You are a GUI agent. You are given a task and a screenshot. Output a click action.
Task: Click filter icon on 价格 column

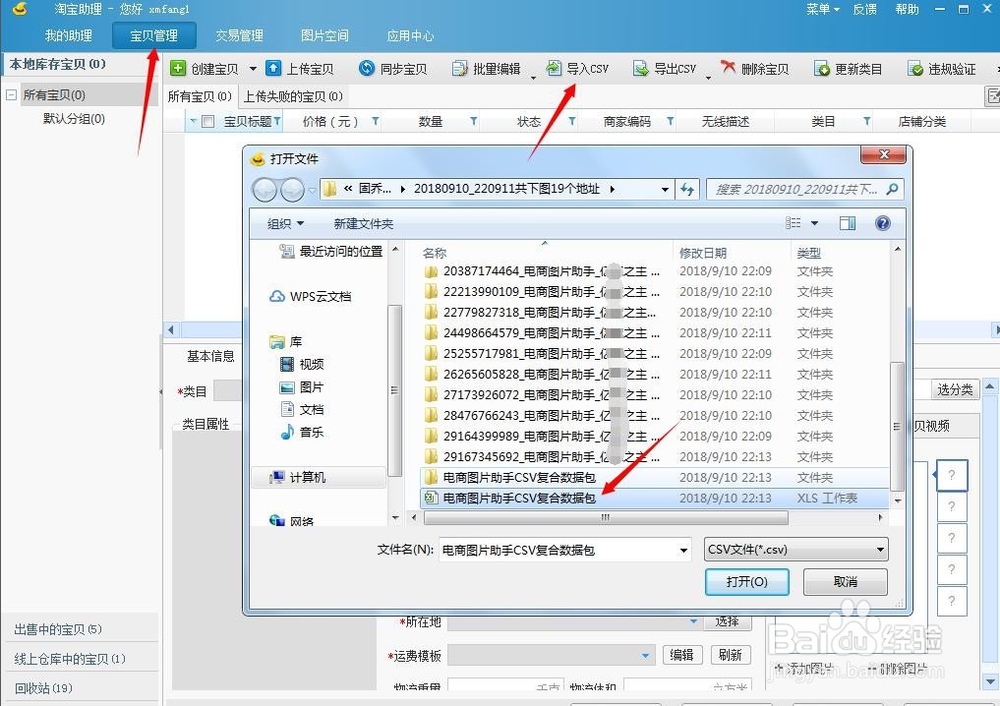tap(375, 121)
